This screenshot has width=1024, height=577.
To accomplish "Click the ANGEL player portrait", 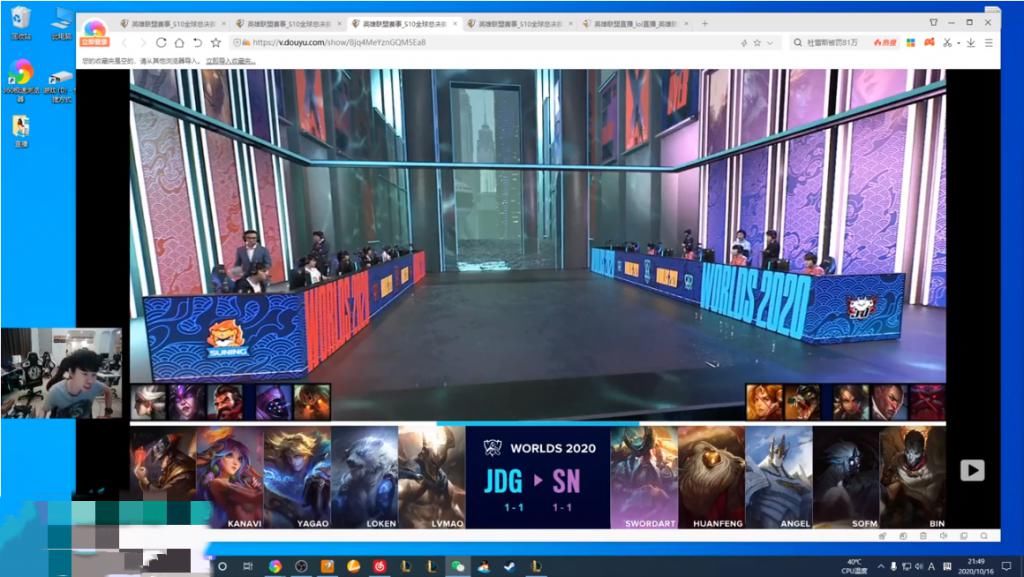I will click(x=778, y=477).
